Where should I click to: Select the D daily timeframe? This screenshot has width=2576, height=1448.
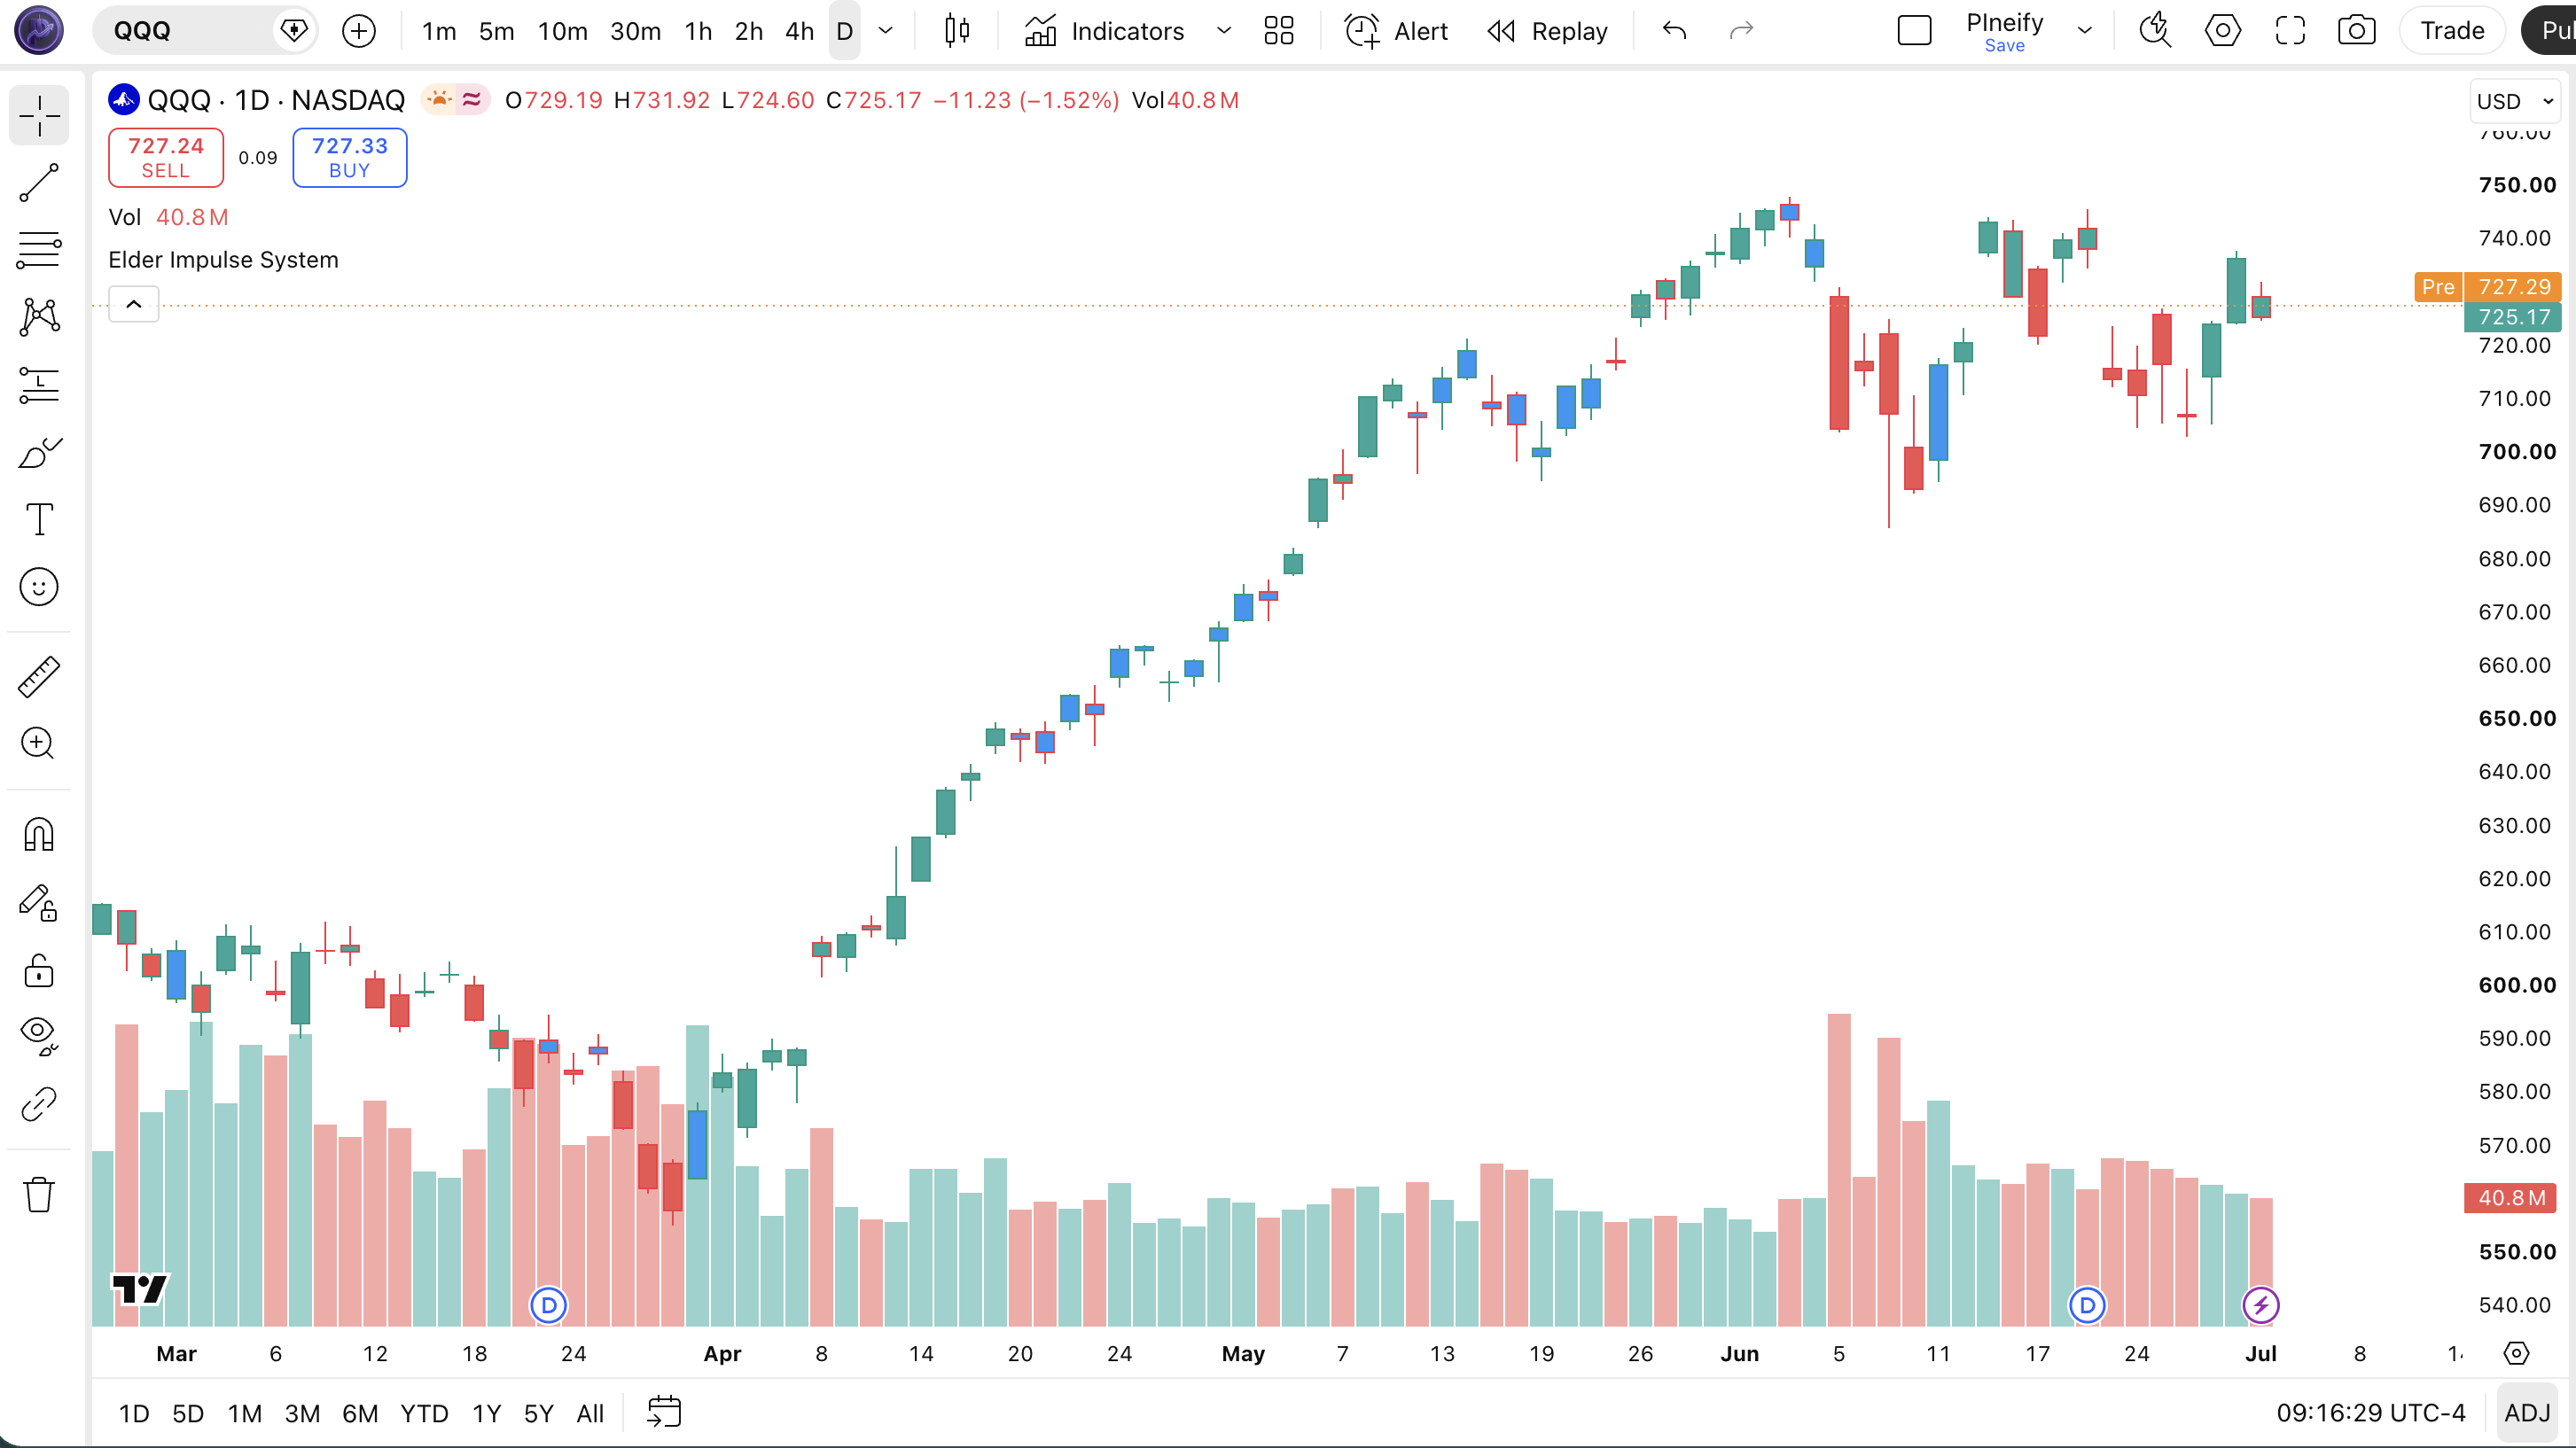pos(845,31)
